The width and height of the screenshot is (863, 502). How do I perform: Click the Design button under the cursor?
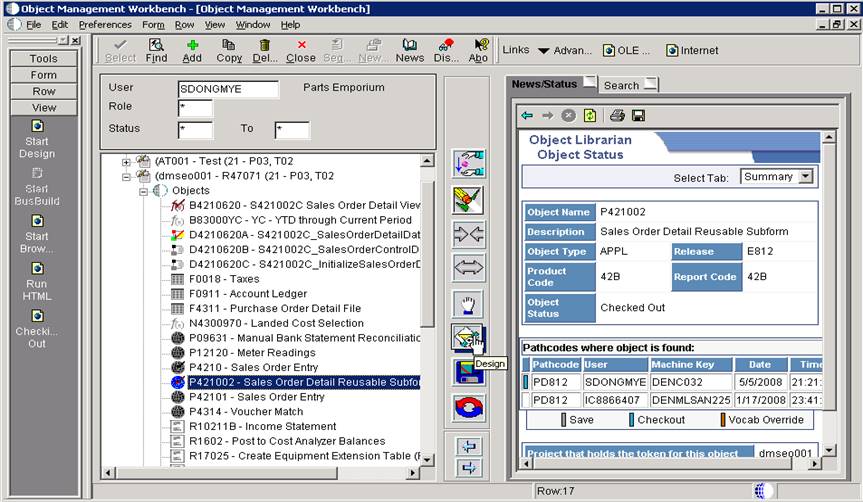468,337
